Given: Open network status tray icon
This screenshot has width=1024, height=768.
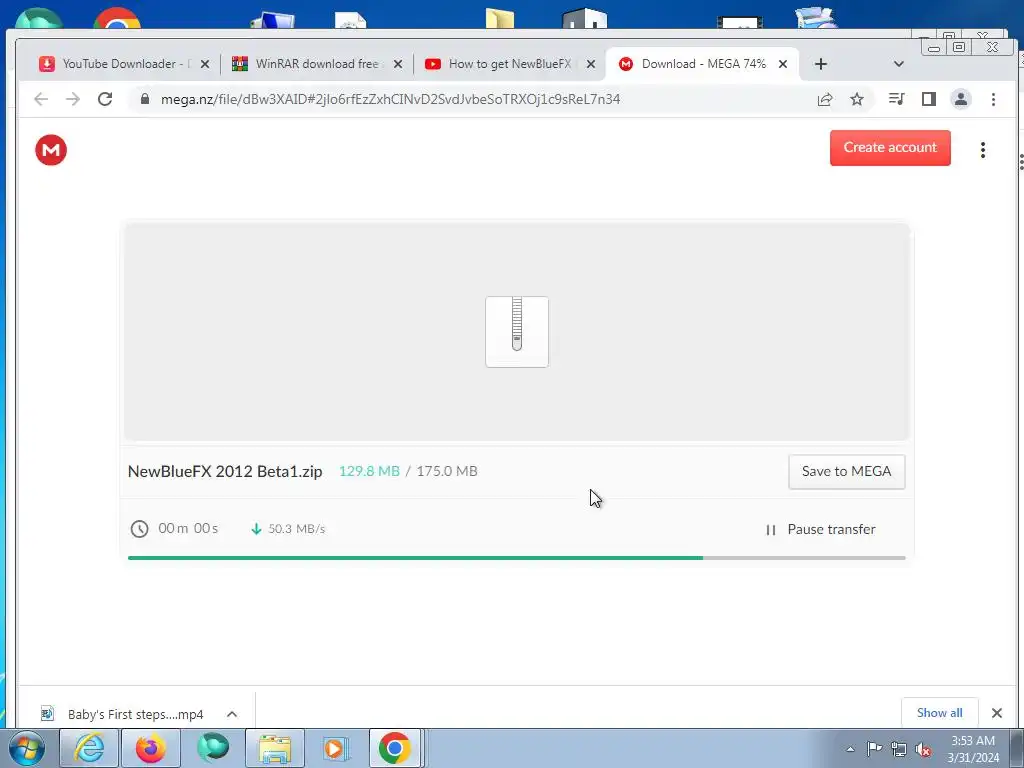Looking at the screenshot, I should pyautogui.click(x=899, y=749).
